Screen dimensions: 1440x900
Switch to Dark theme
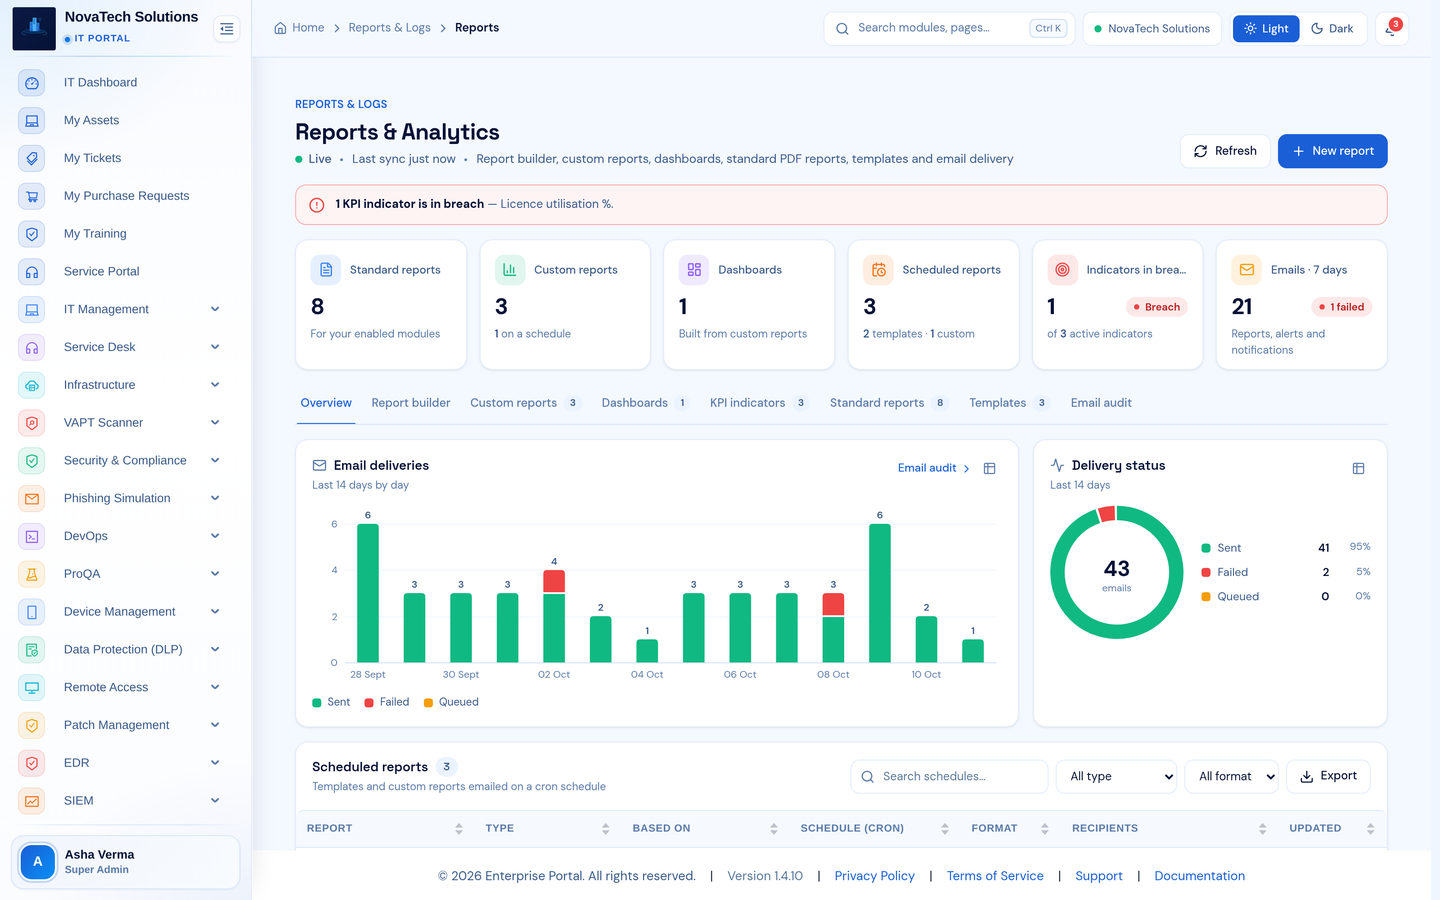click(1332, 29)
